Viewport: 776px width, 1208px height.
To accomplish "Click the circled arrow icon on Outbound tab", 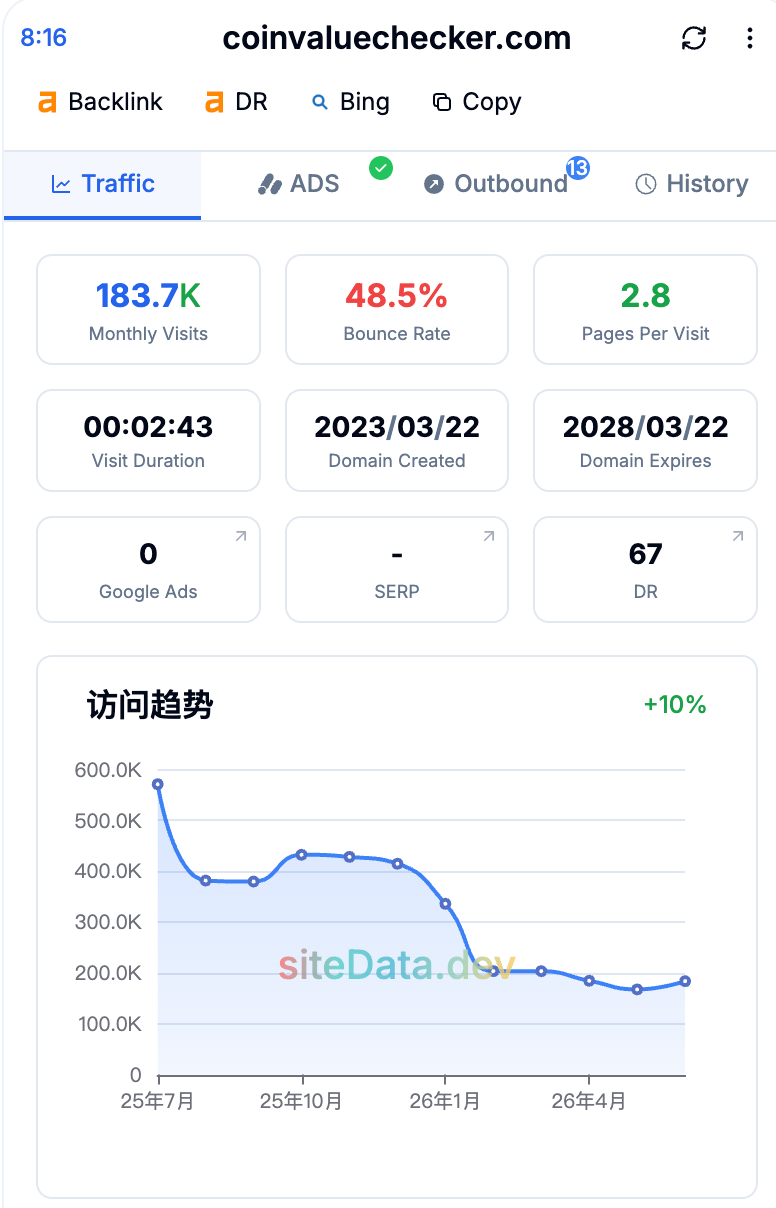I will pos(433,184).
